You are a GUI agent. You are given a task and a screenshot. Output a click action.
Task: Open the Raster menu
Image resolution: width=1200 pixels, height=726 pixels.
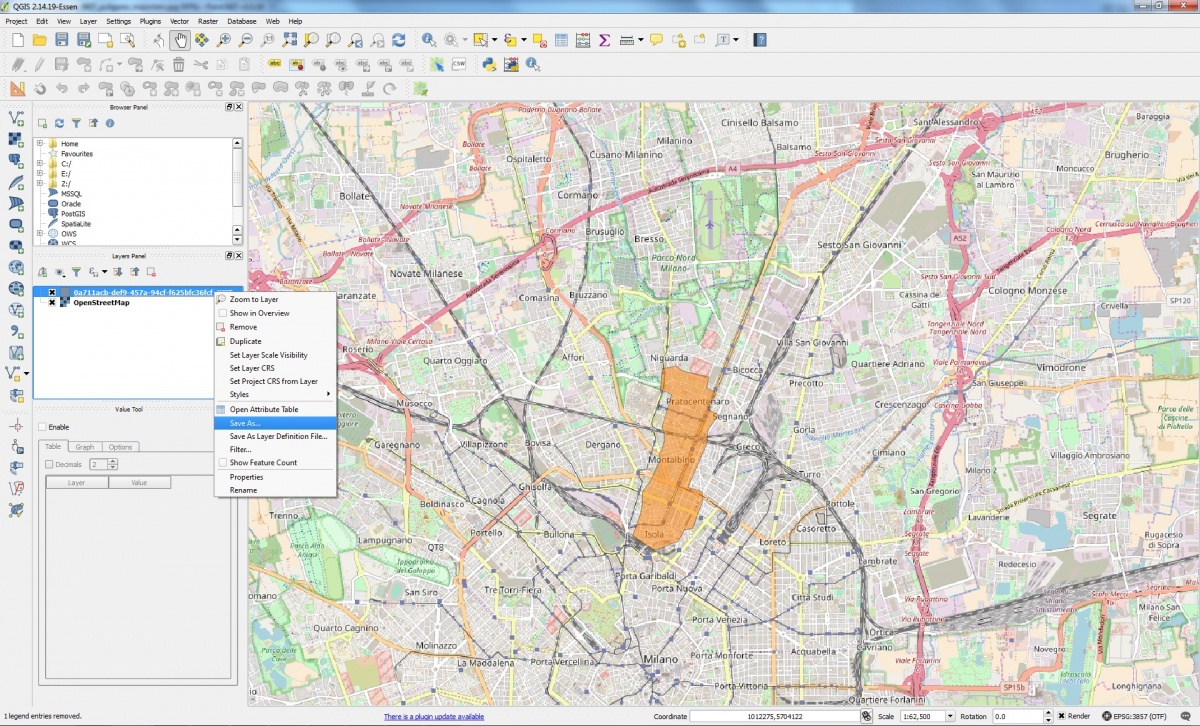208,20
